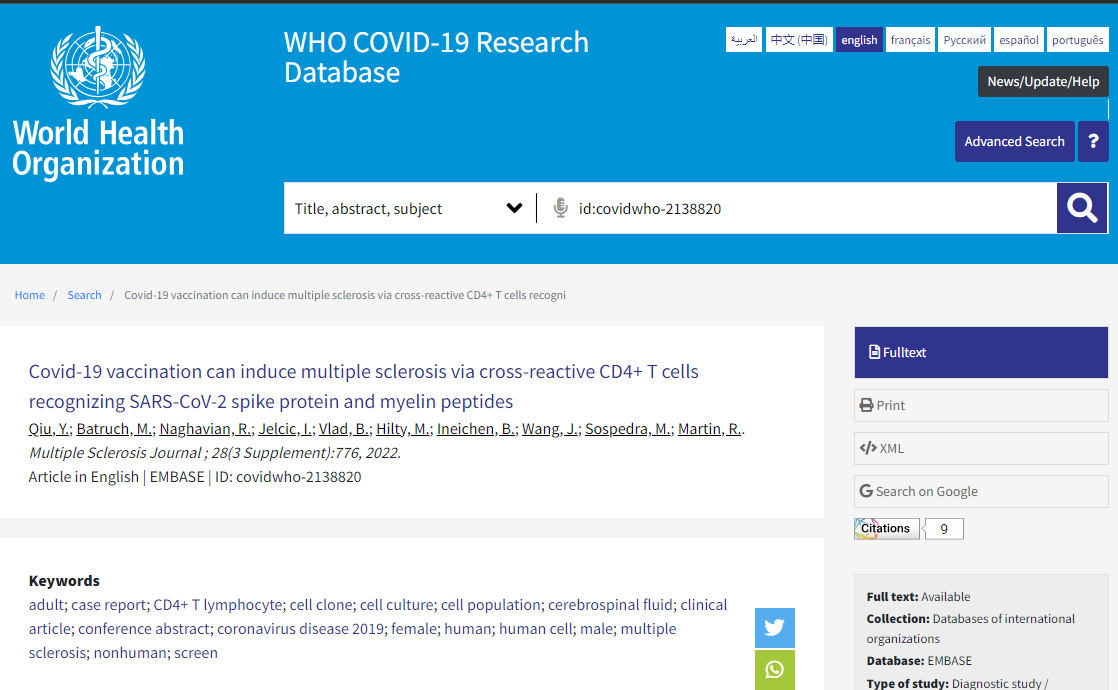Click the 'adult' keyword
1118x690 pixels.
(x=46, y=604)
